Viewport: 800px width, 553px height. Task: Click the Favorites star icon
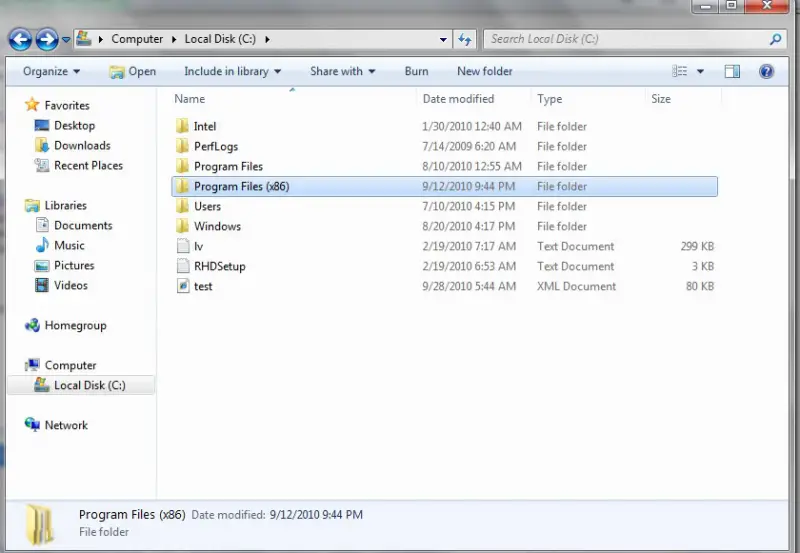click(32, 105)
